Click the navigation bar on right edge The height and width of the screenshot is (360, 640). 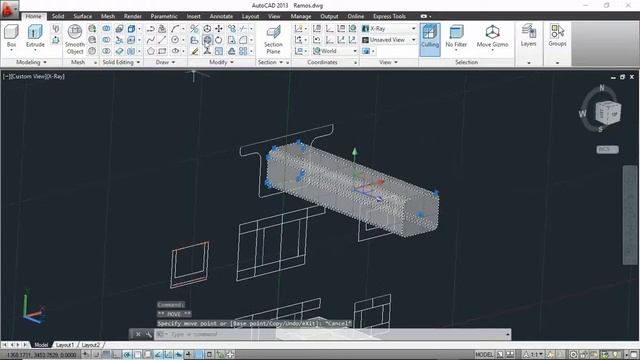630,216
